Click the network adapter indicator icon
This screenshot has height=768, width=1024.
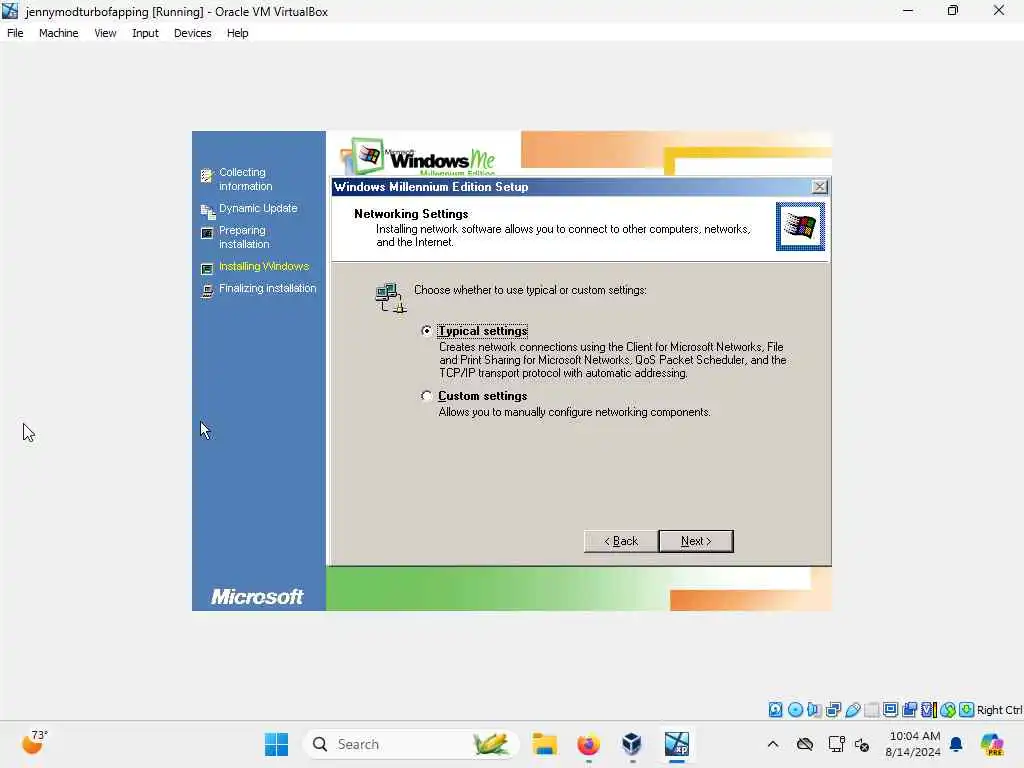coord(833,710)
